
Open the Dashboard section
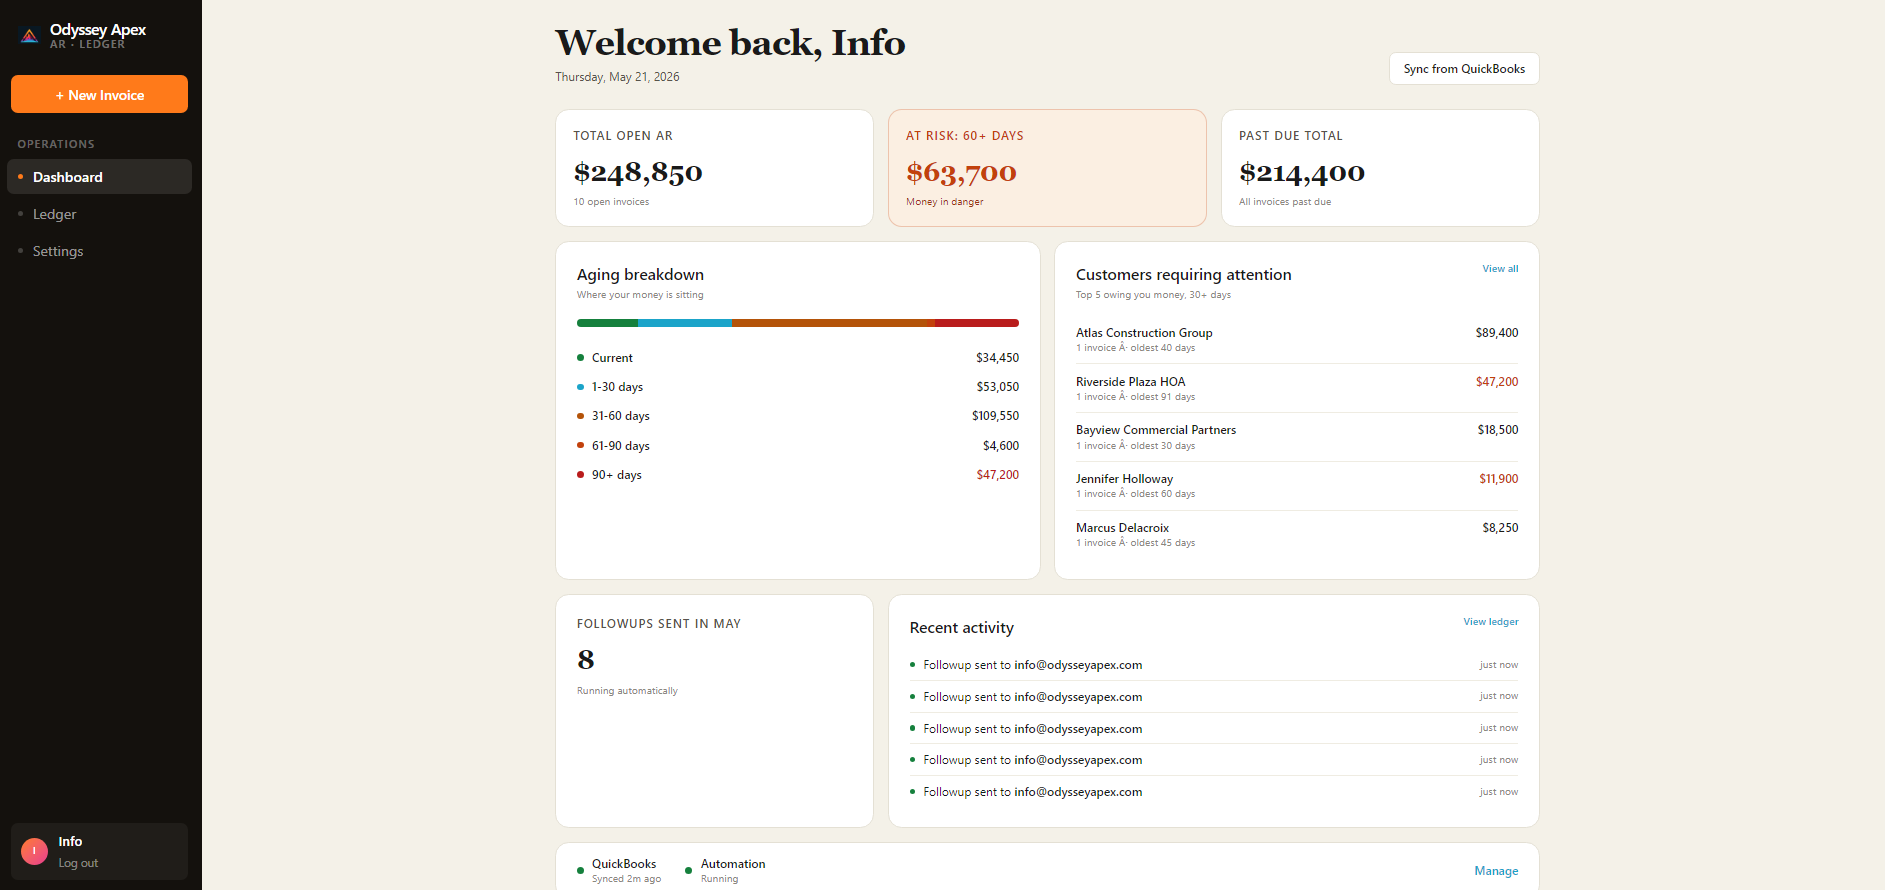pyautogui.click(x=99, y=177)
